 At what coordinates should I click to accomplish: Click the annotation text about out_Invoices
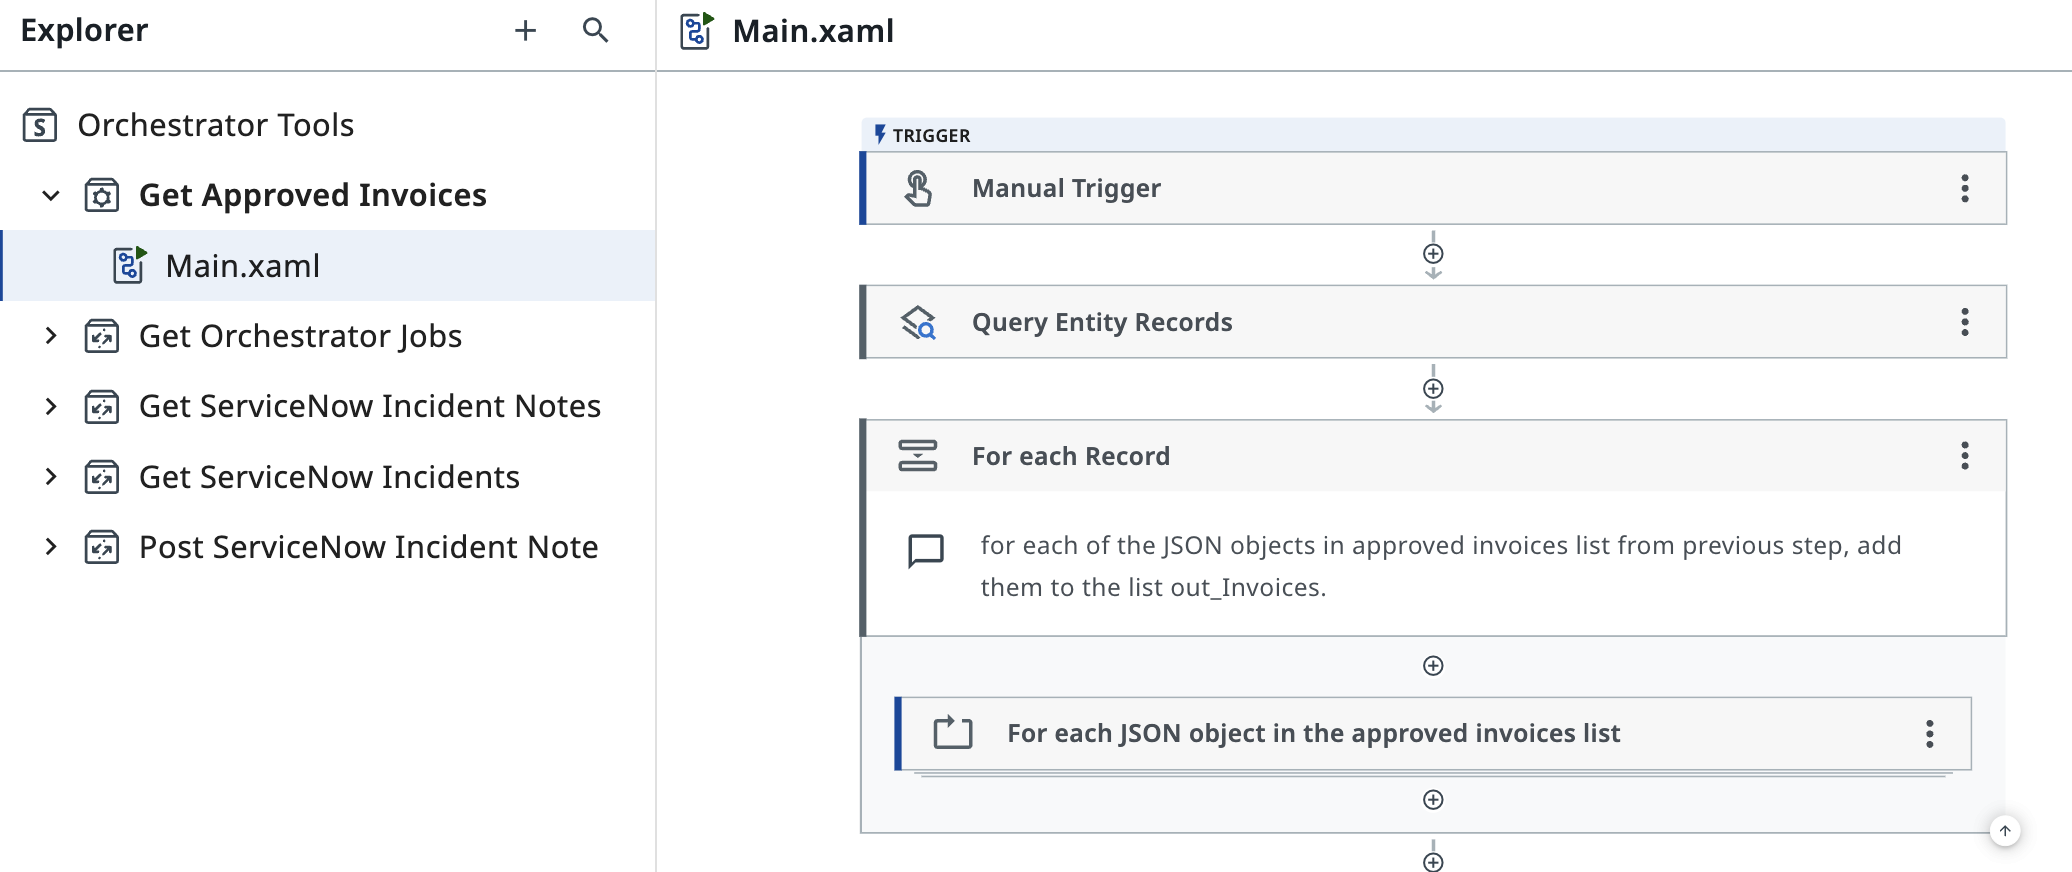(1440, 566)
